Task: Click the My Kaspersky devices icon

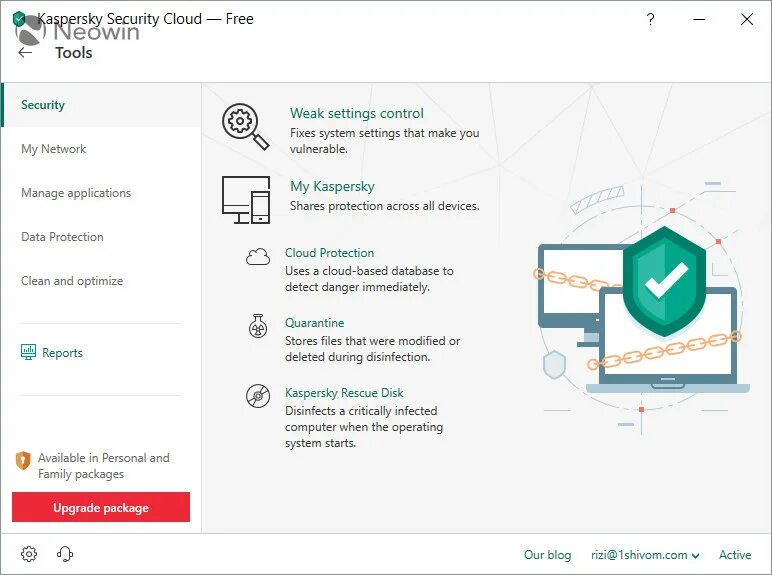Action: pos(246,199)
